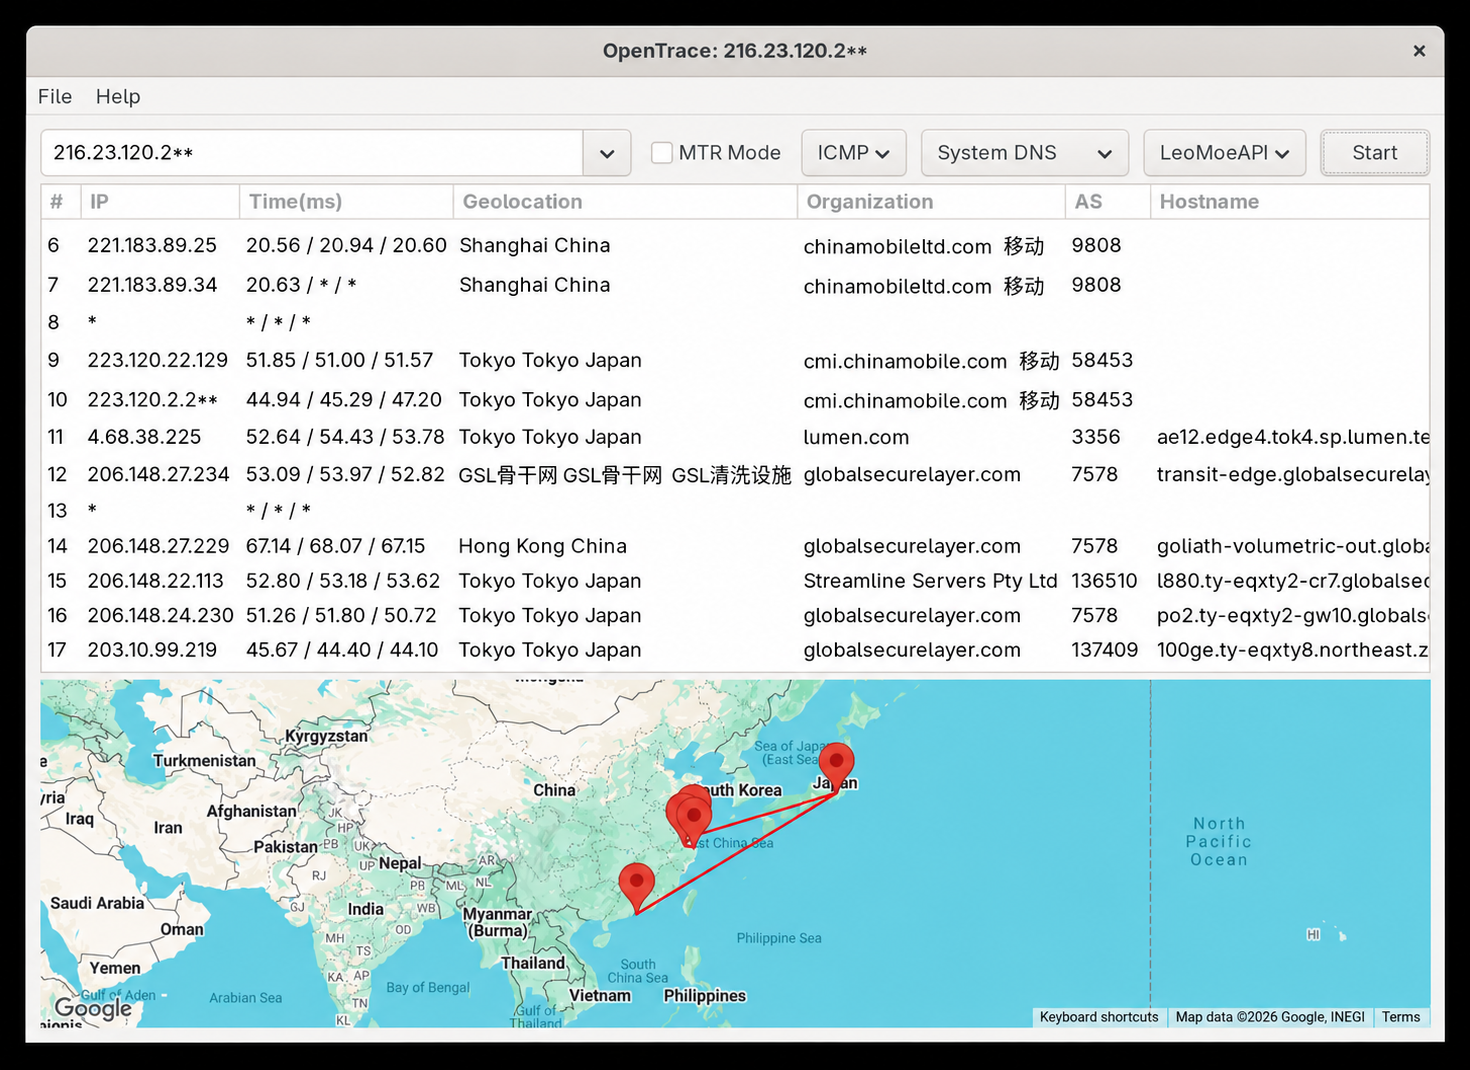
Task: Click hostname goliath-volumetric-out.globa
Action: 1293,546
